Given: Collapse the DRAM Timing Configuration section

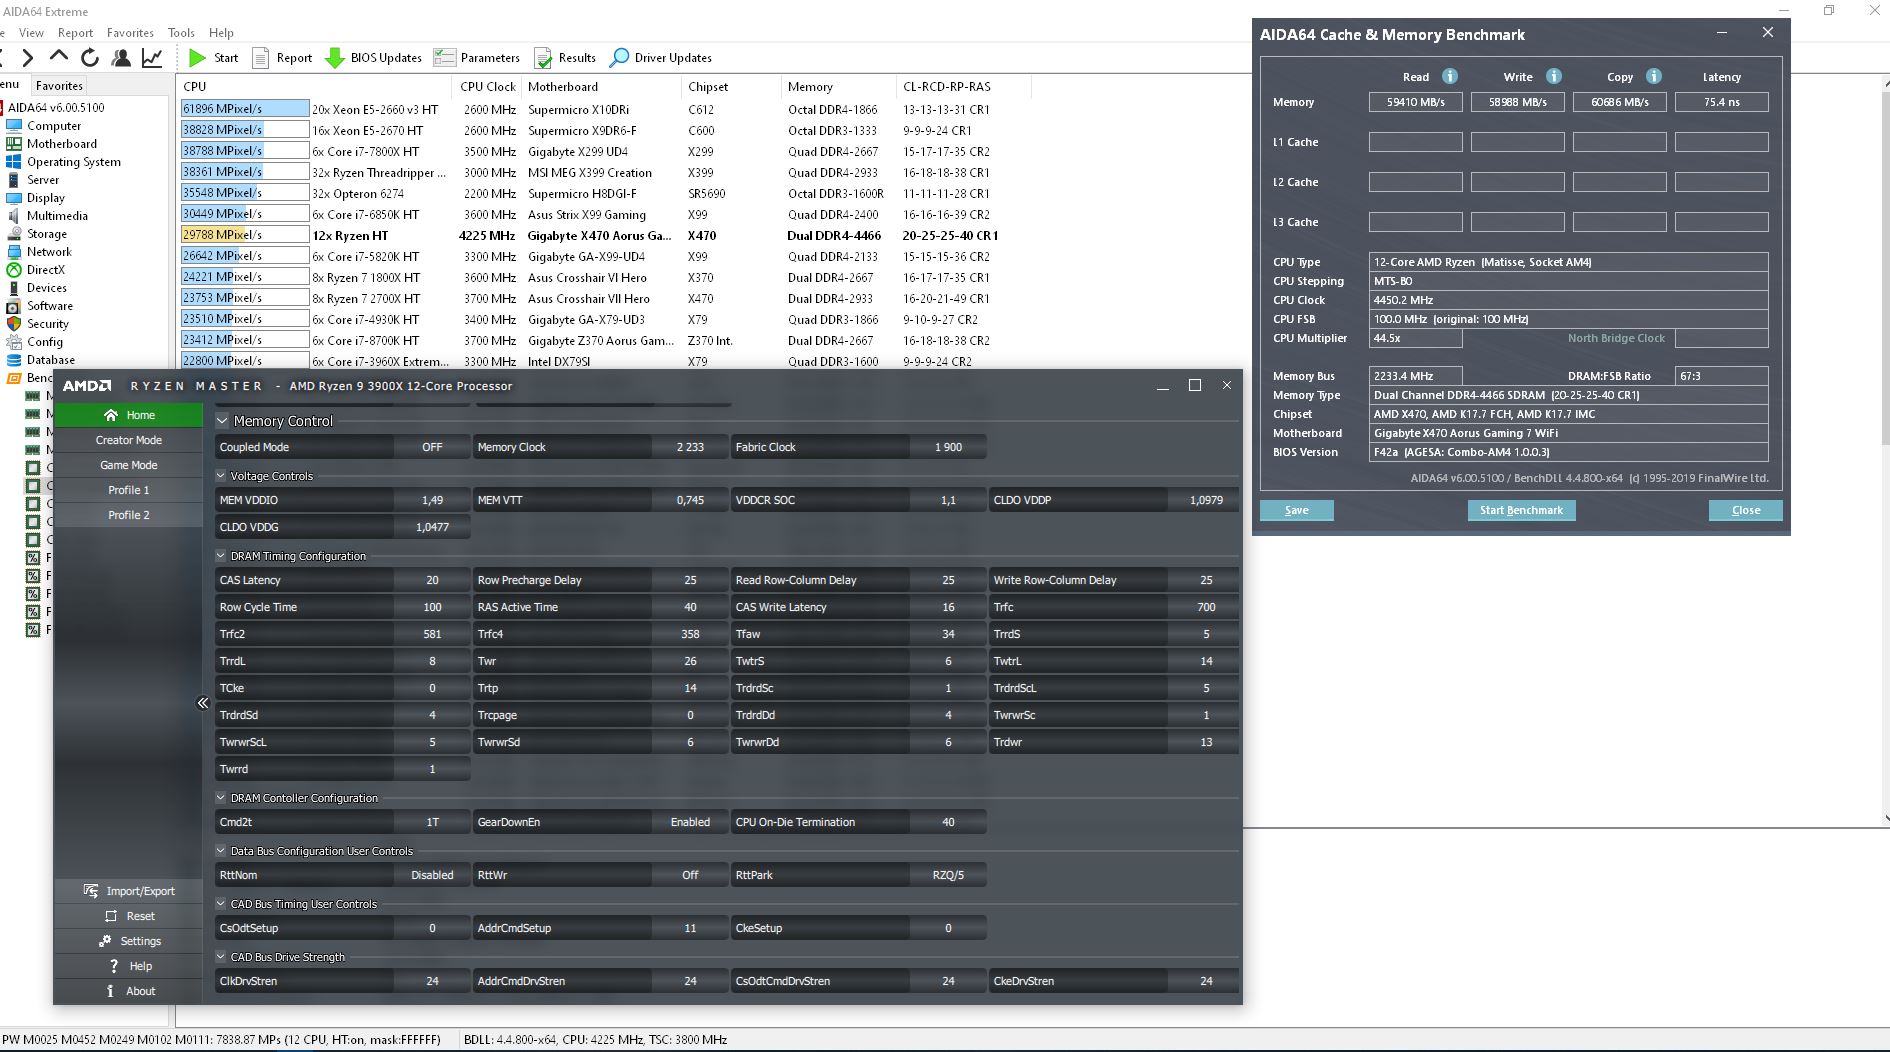Looking at the screenshot, I should pyautogui.click(x=221, y=556).
